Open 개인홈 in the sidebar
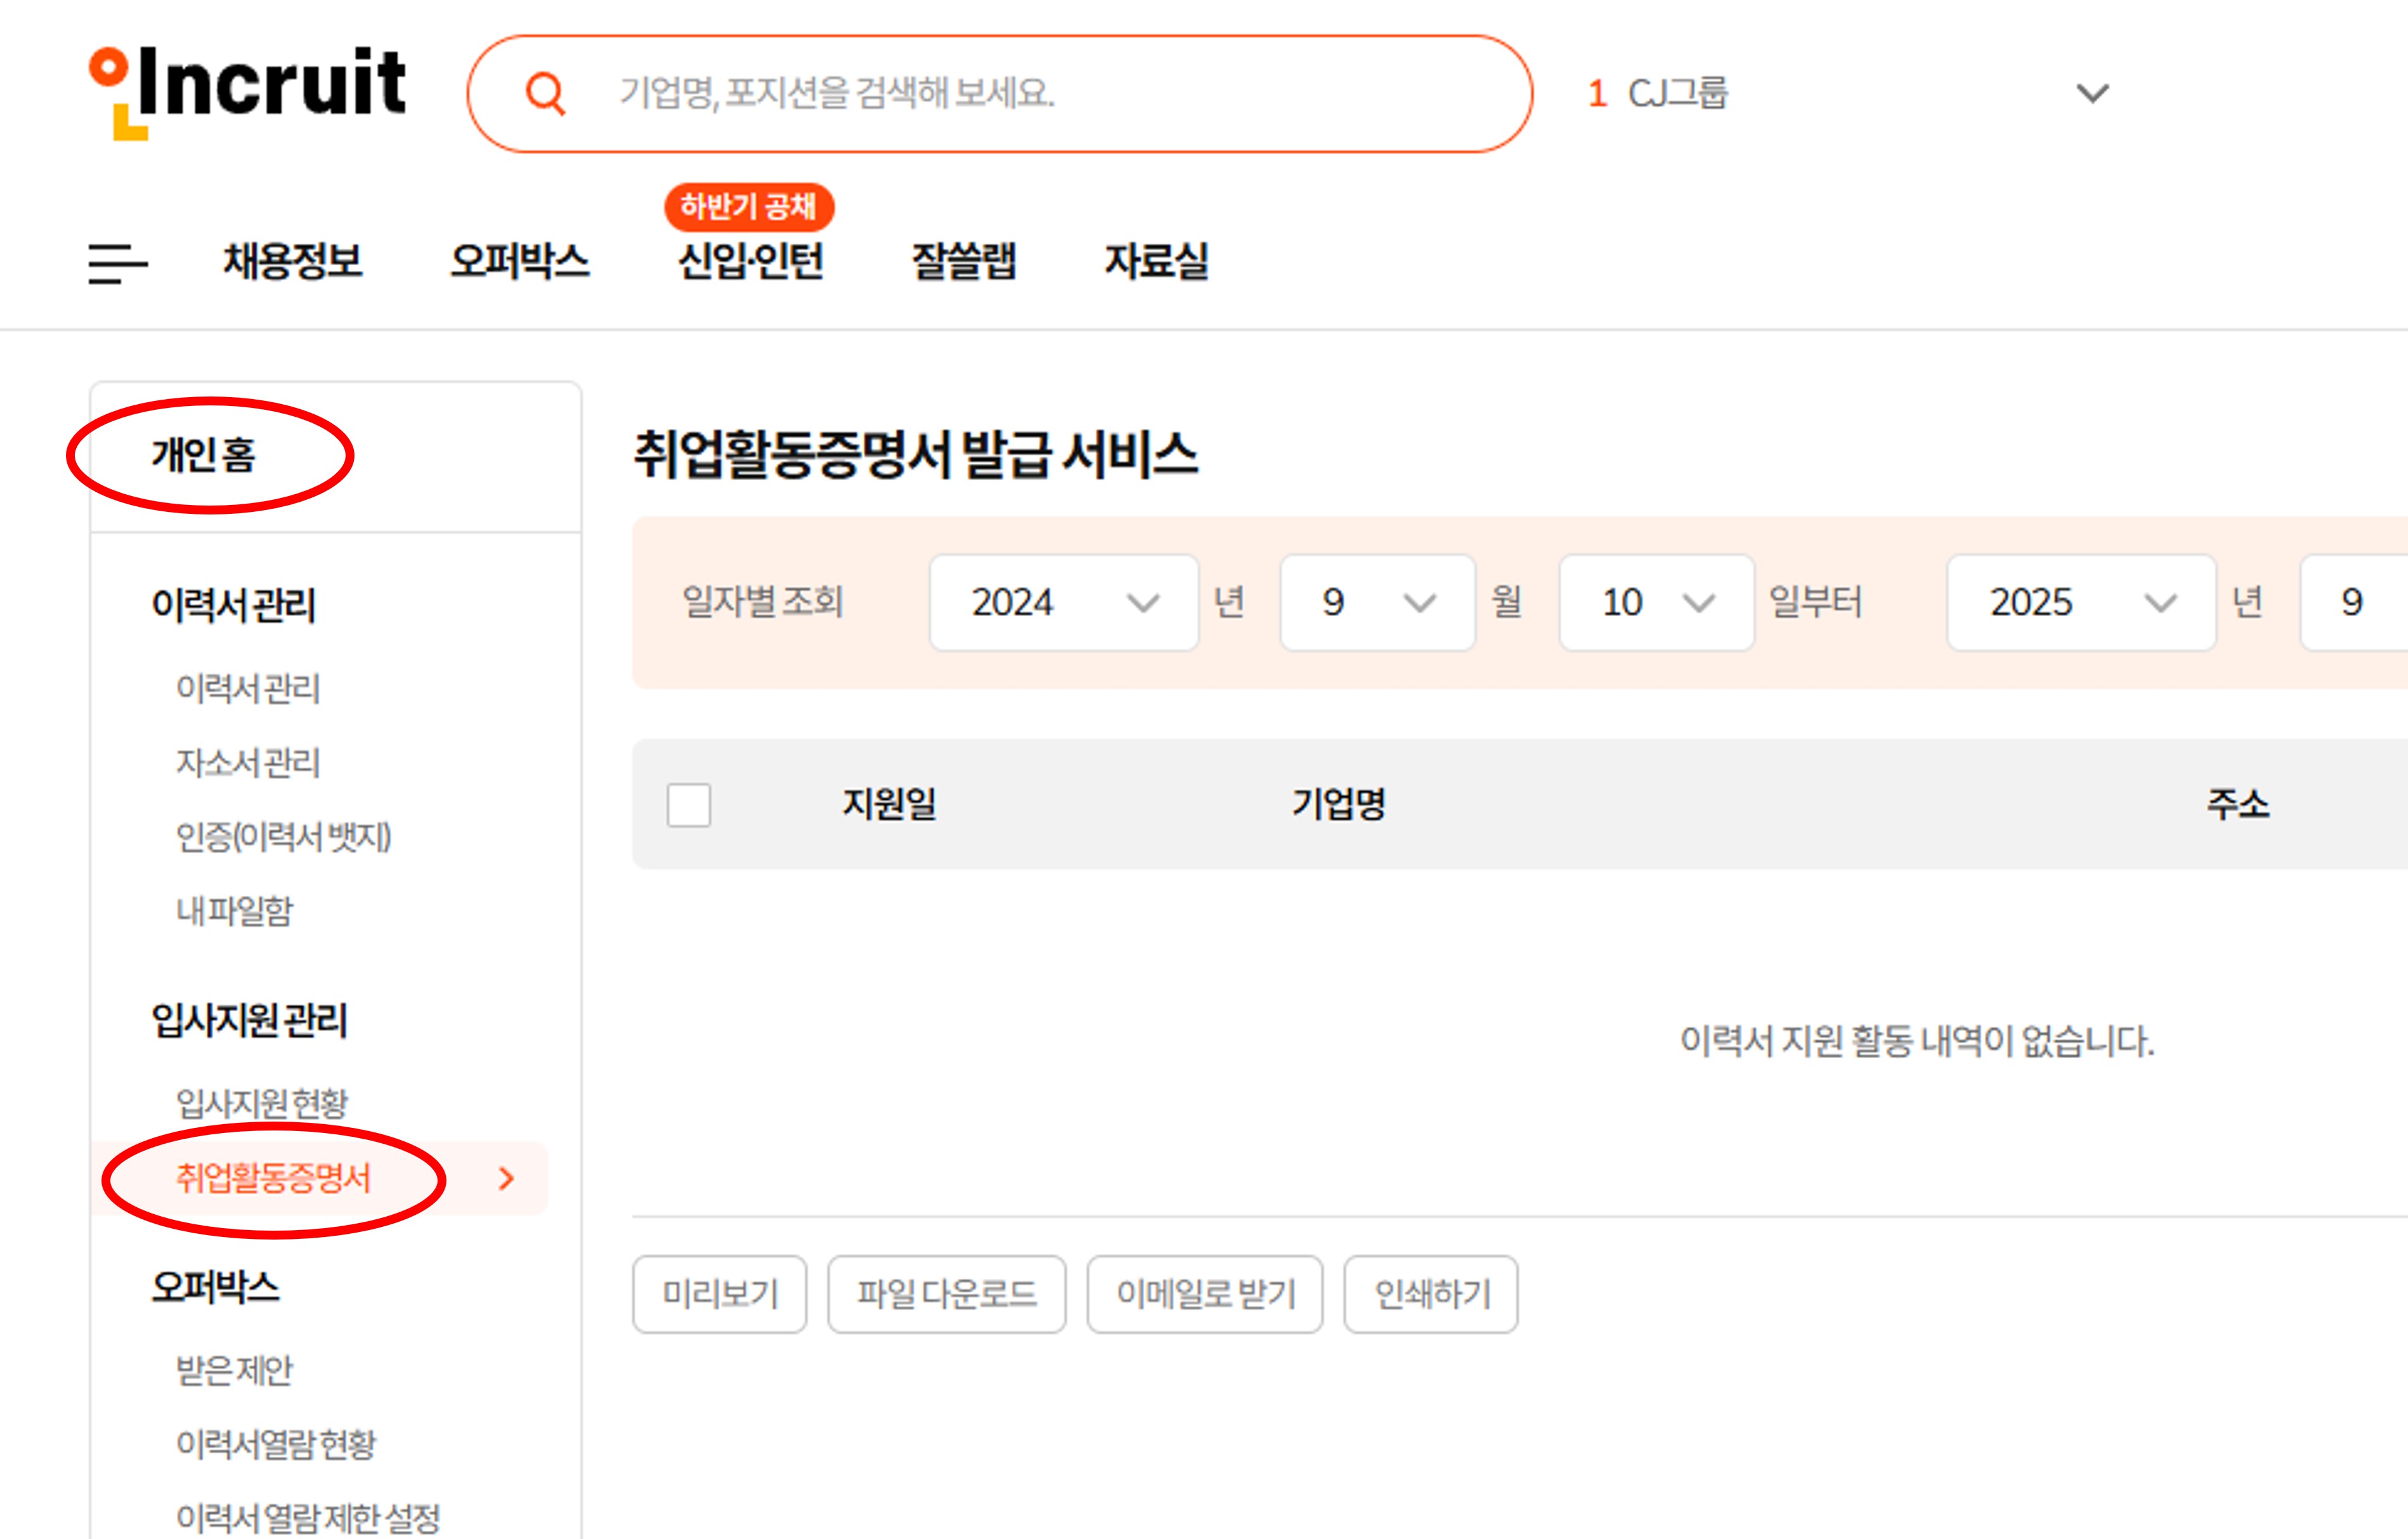2408x1539 pixels. [204, 455]
